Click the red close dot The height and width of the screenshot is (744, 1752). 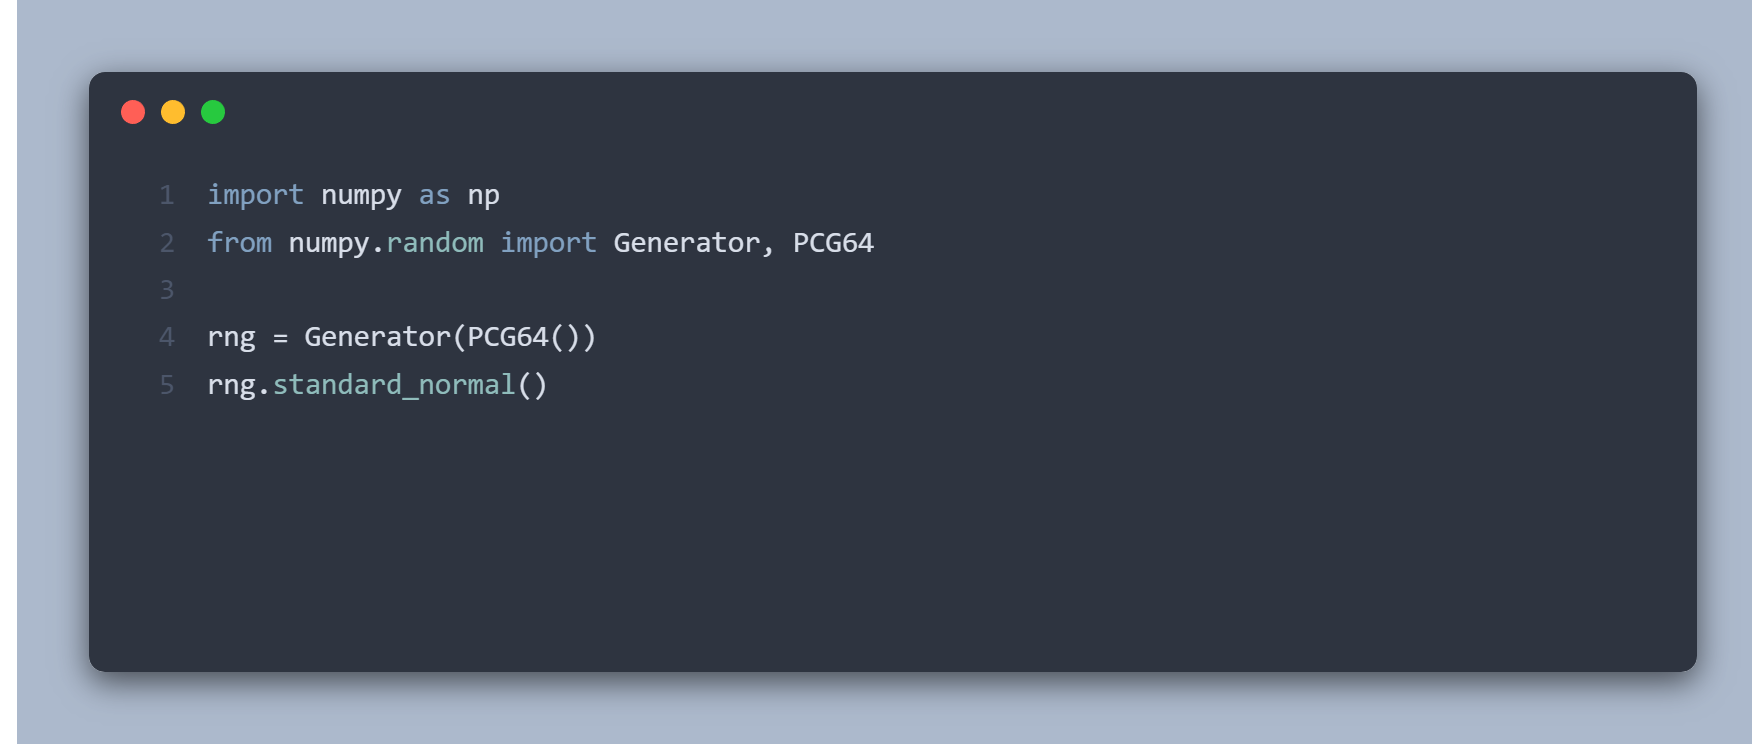[133, 112]
